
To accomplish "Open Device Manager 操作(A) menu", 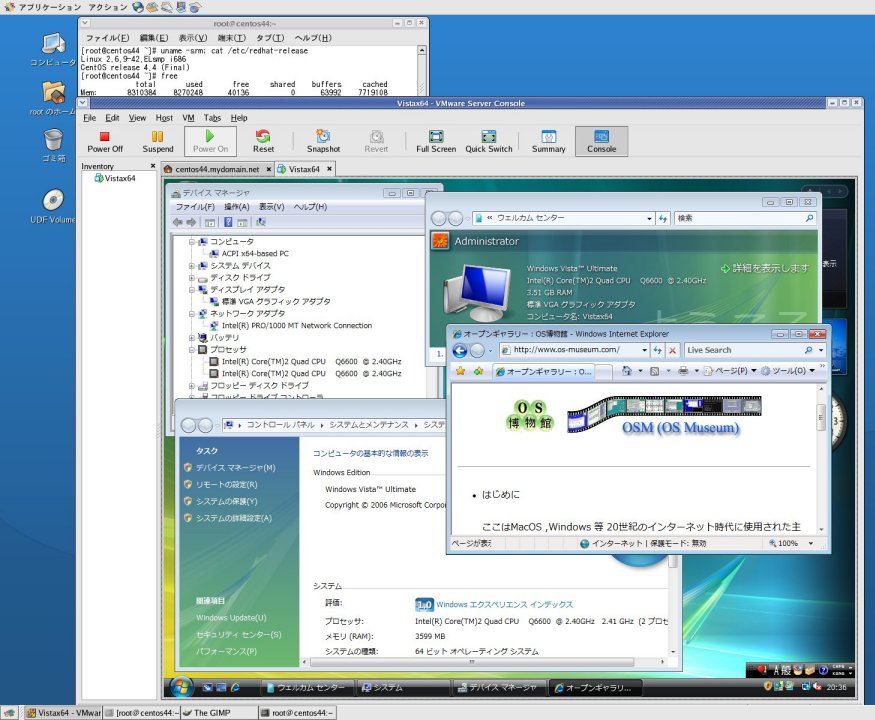I will point(237,207).
